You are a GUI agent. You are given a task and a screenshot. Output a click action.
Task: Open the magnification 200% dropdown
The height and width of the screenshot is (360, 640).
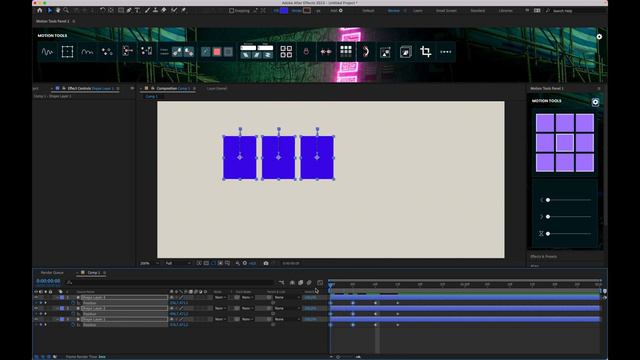click(149, 263)
